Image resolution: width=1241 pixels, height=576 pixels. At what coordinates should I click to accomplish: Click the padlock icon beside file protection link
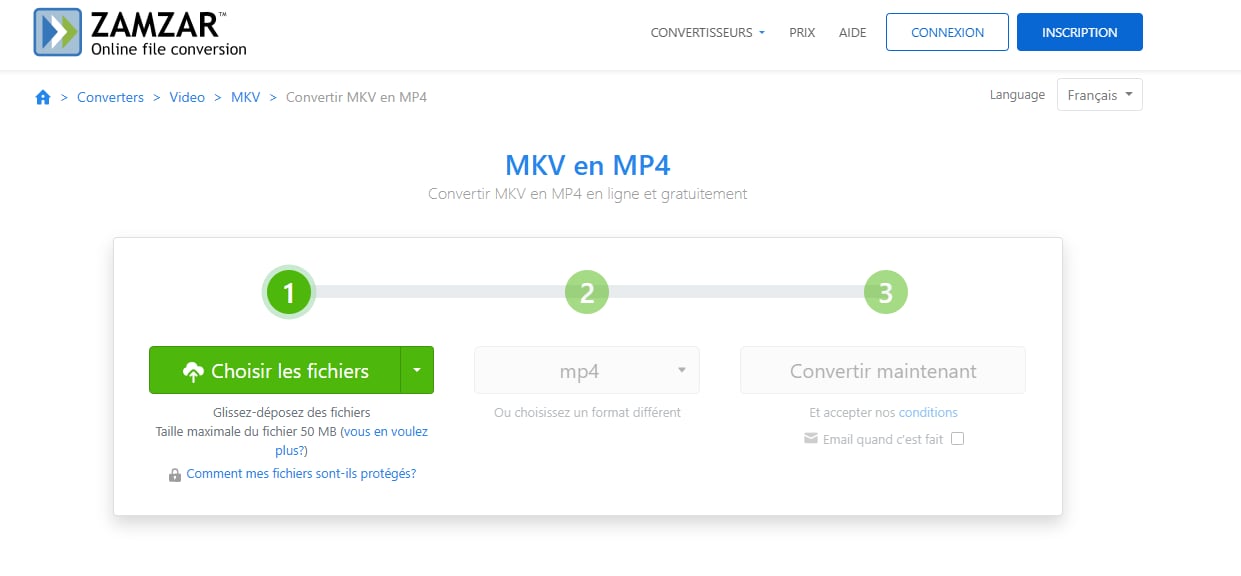175,474
